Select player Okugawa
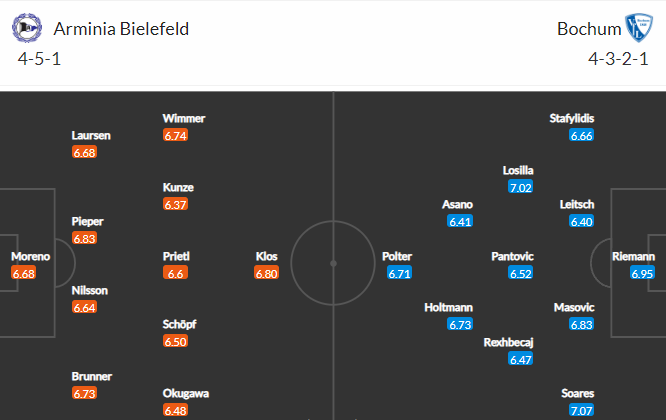This screenshot has height=420, width=666. pos(186,394)
